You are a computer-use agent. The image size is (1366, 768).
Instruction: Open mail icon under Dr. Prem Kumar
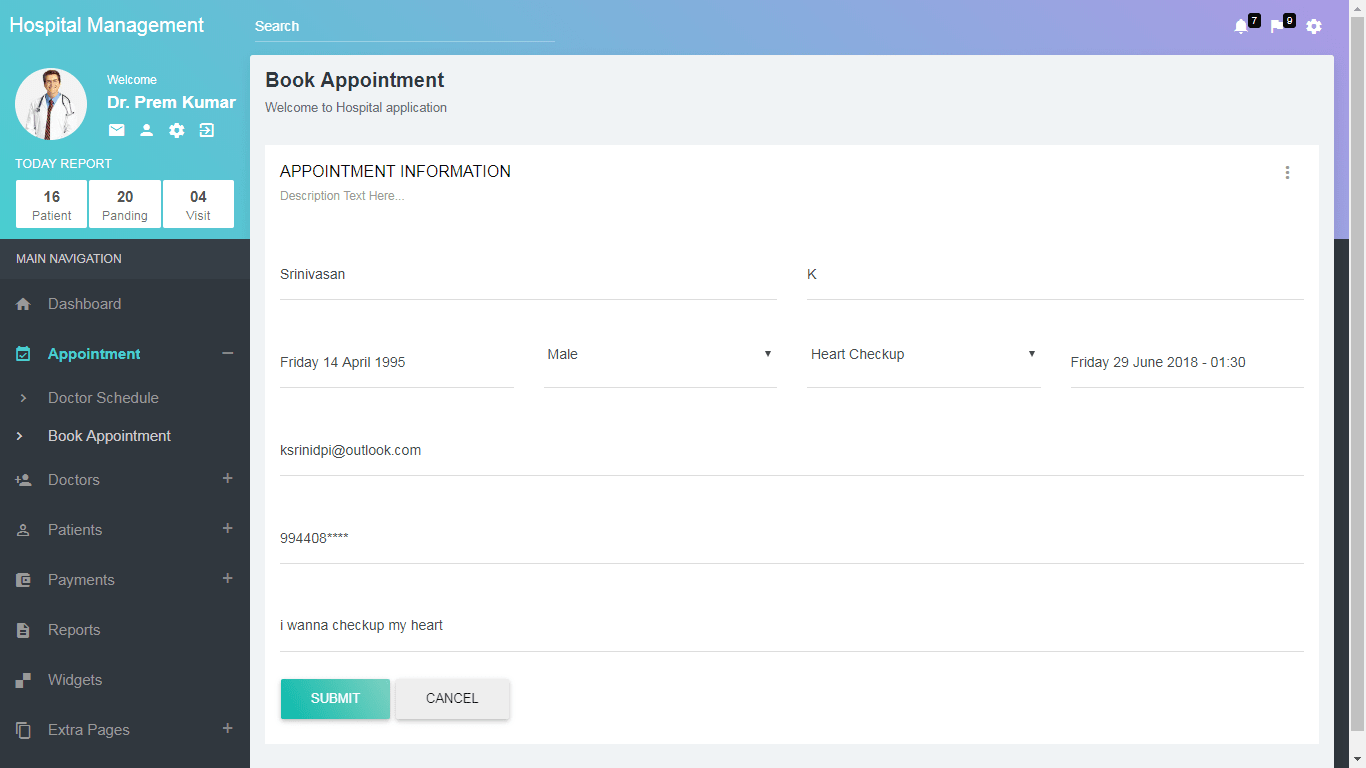click(117, 130)
